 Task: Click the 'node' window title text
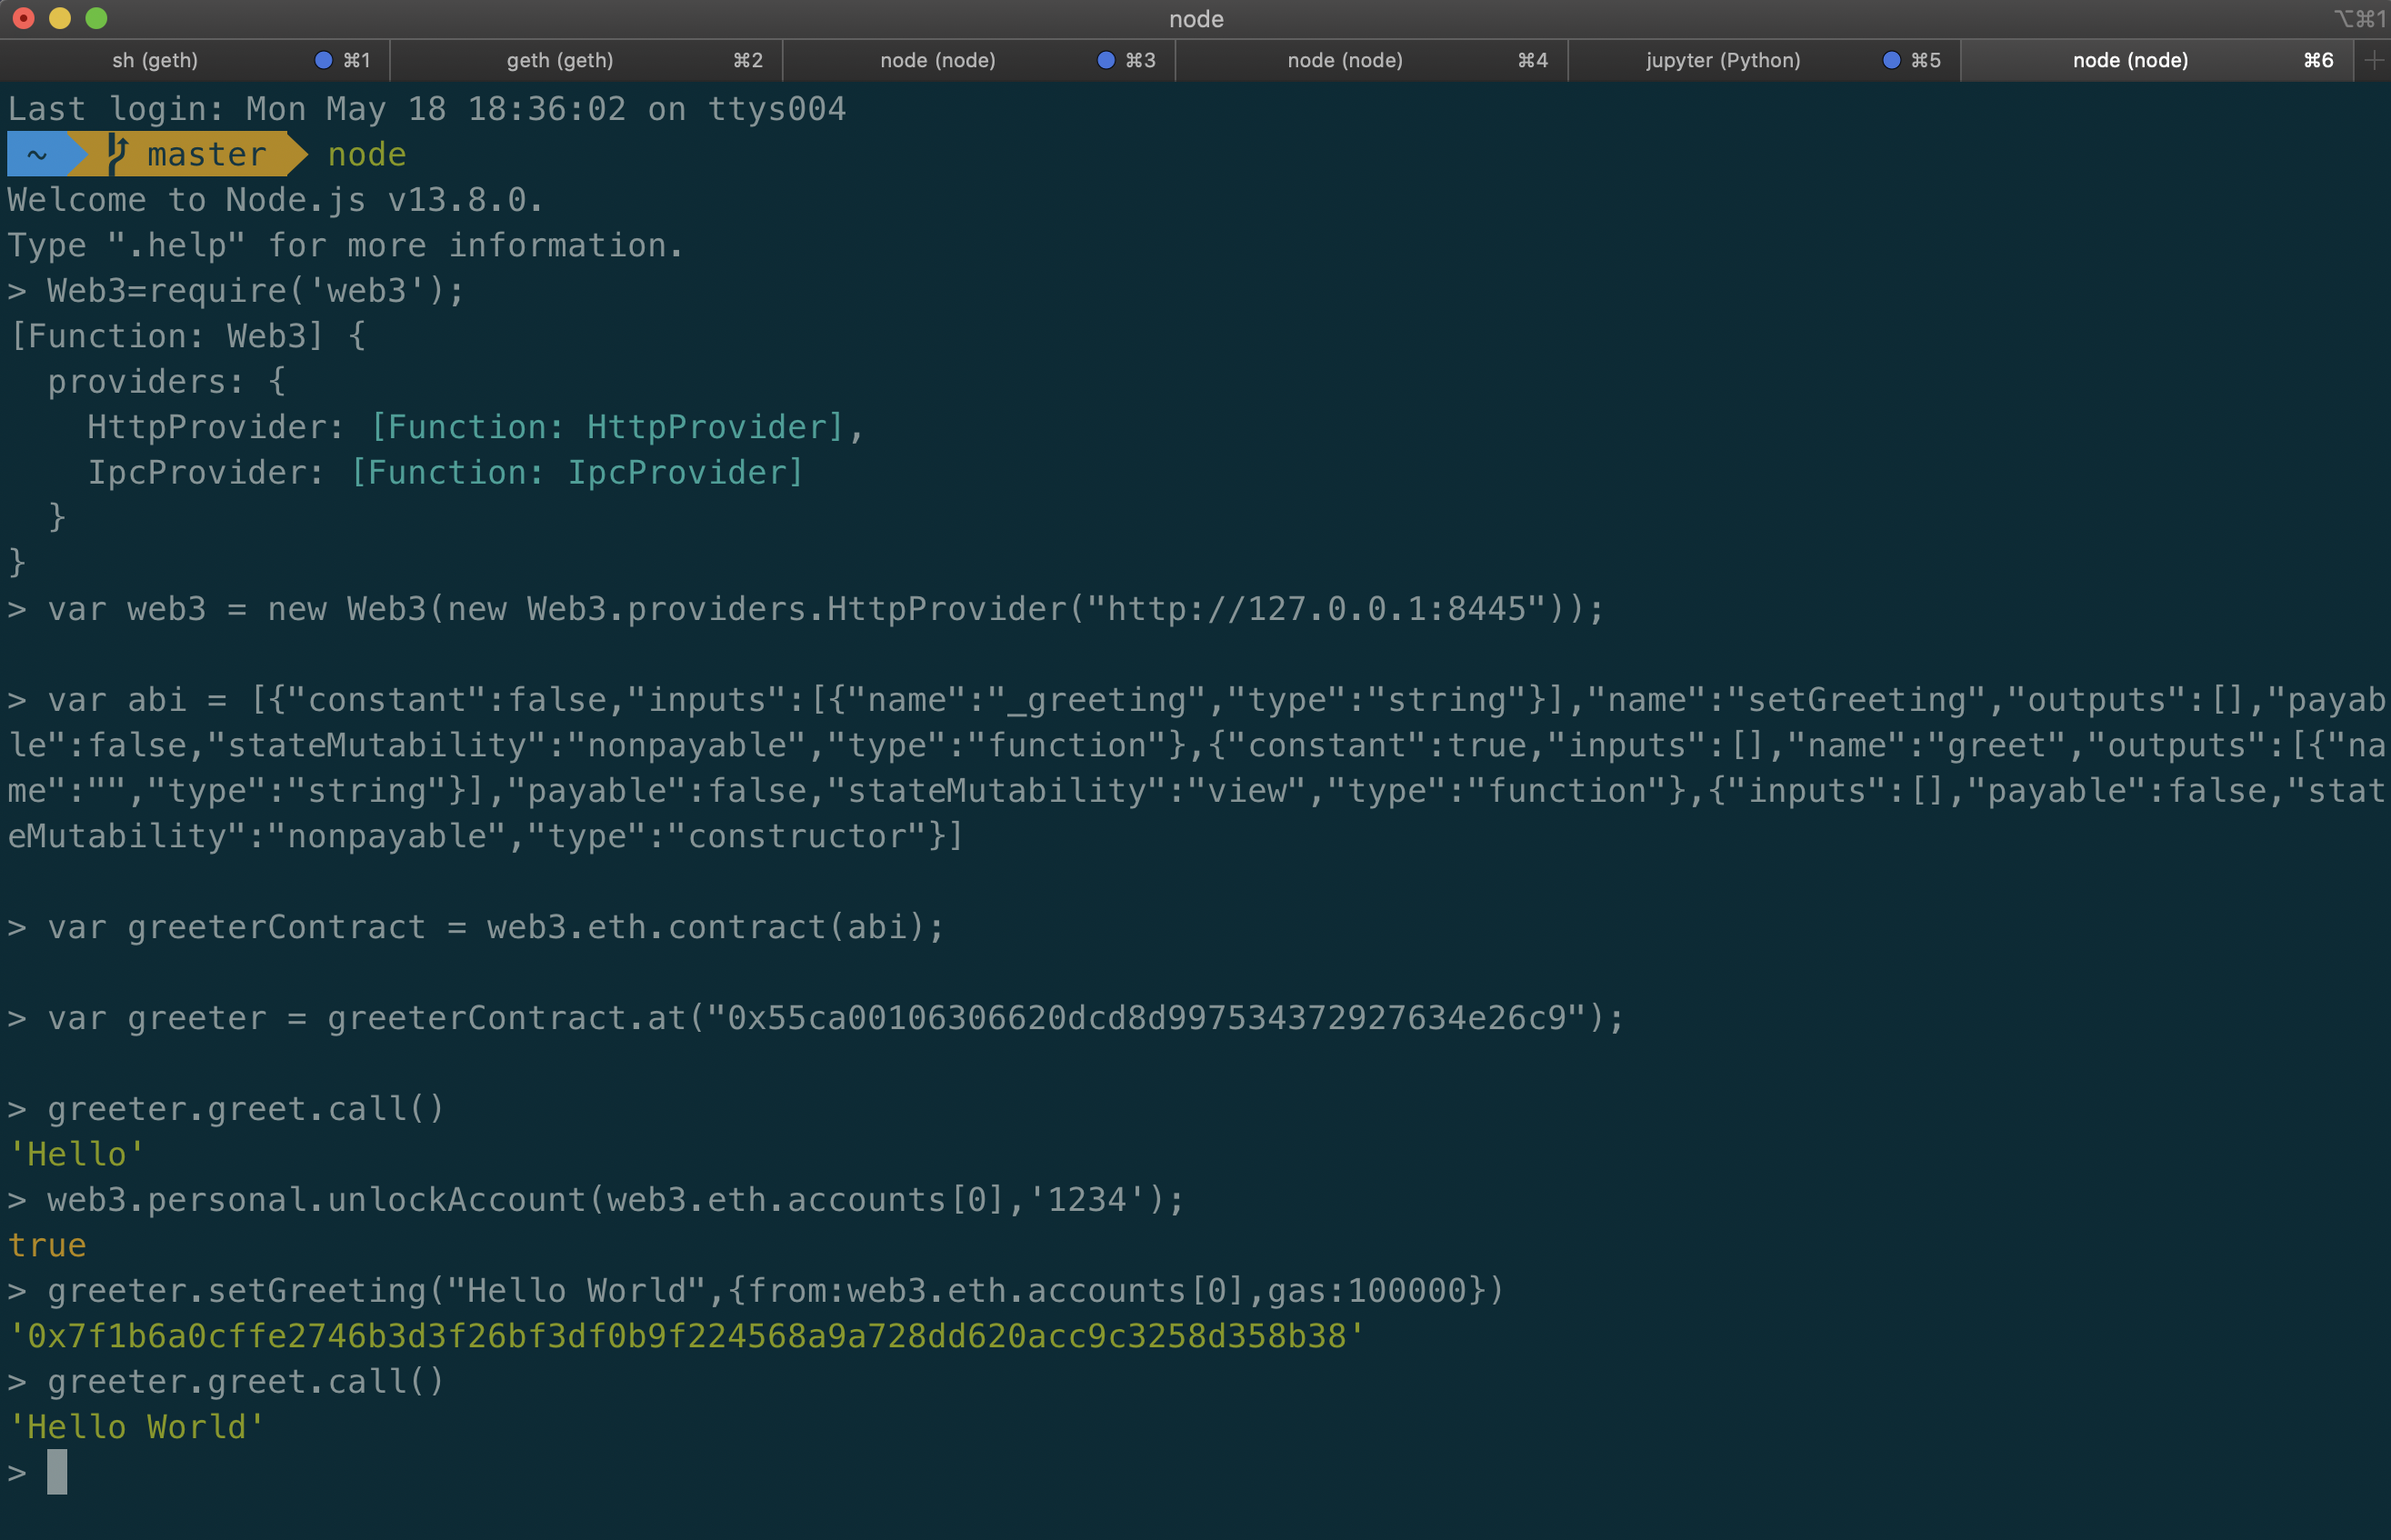coord(1196,18)
